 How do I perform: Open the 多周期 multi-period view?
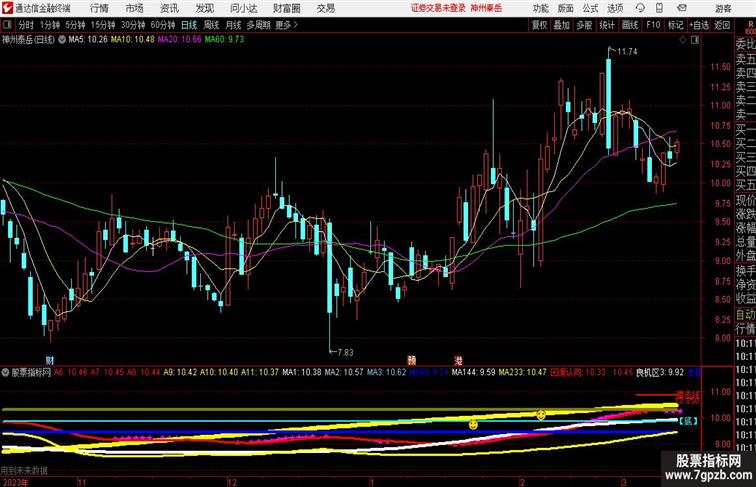coord(258,25)
